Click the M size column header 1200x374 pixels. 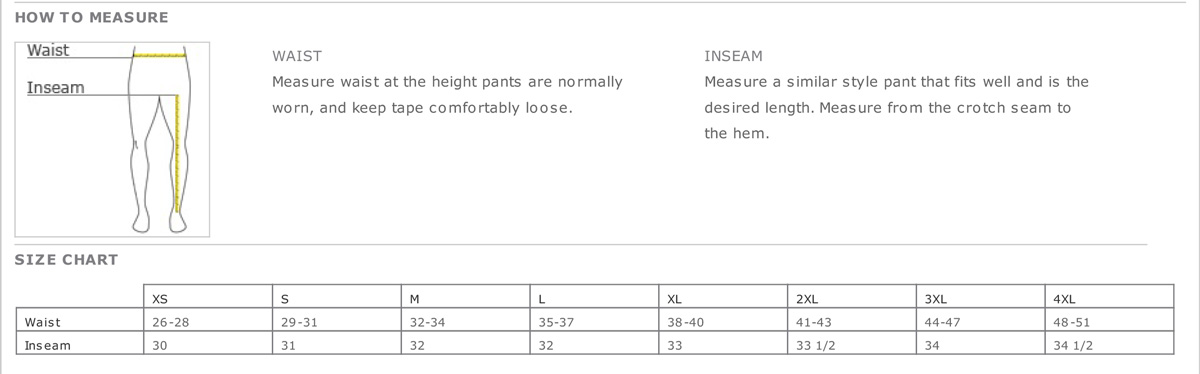466,297
